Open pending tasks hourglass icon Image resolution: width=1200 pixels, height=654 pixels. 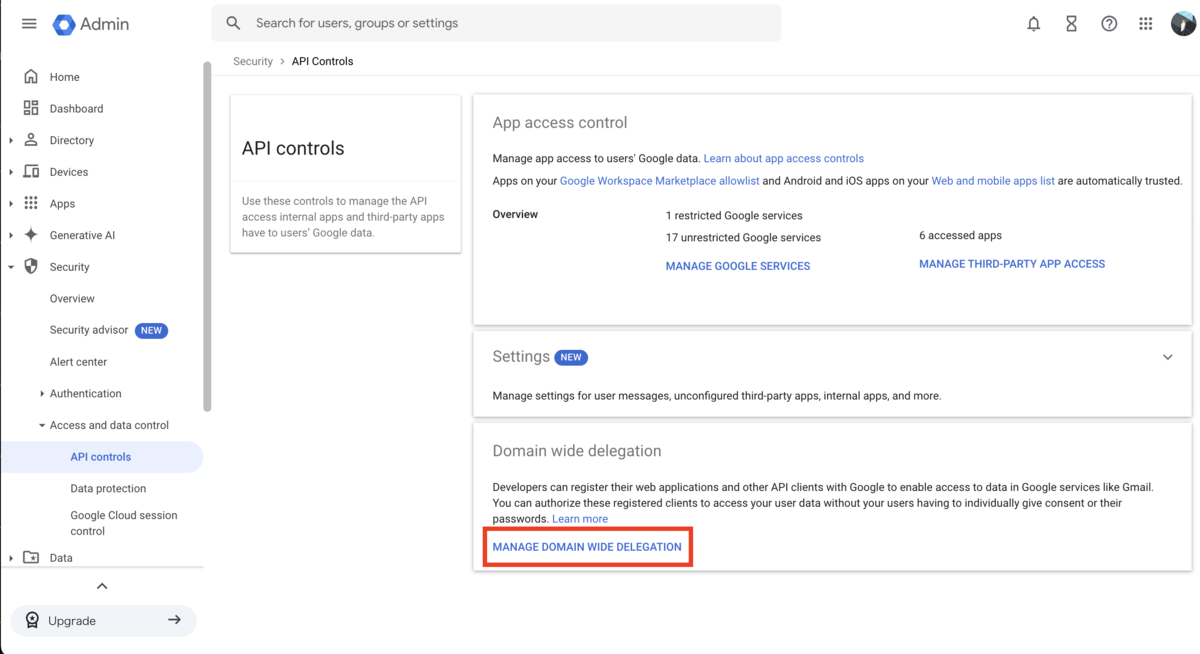coord(1071,23)
